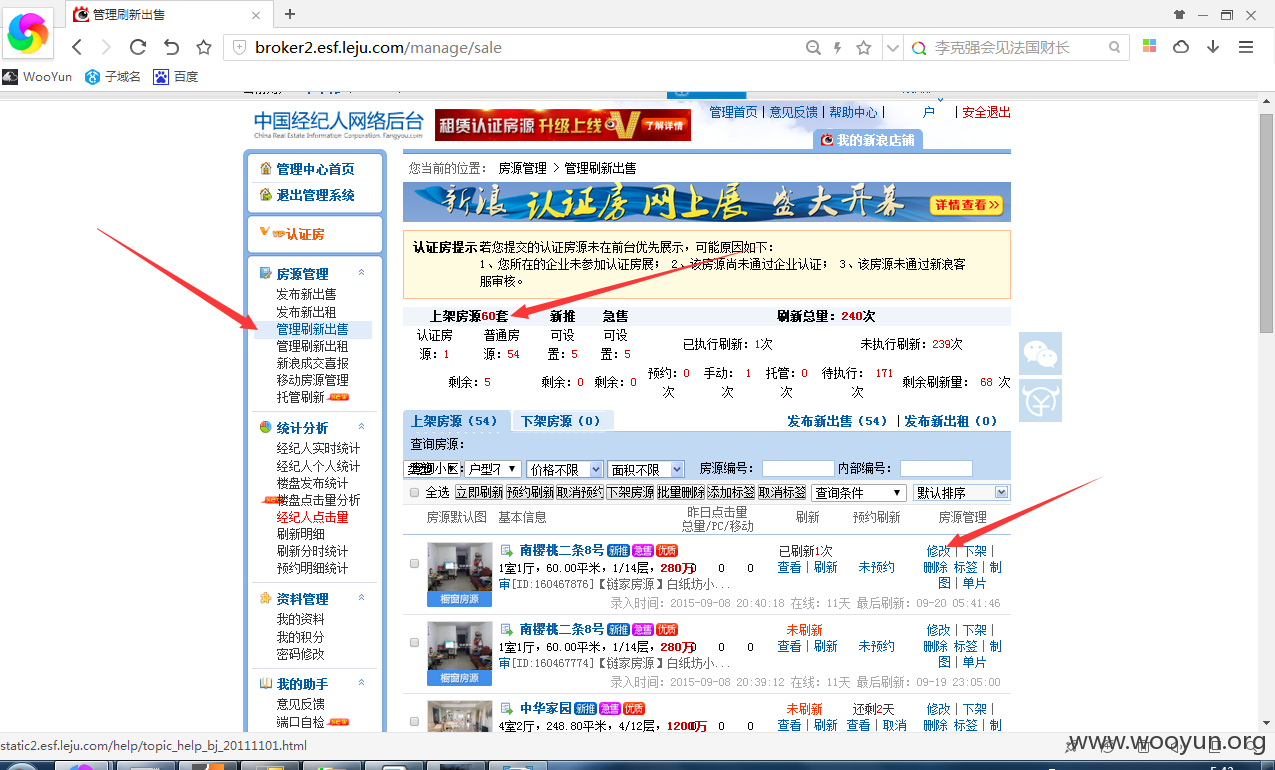Check the listing with ID 160467876
This screenshot has width=1275, height=770.
click(414, 564)
